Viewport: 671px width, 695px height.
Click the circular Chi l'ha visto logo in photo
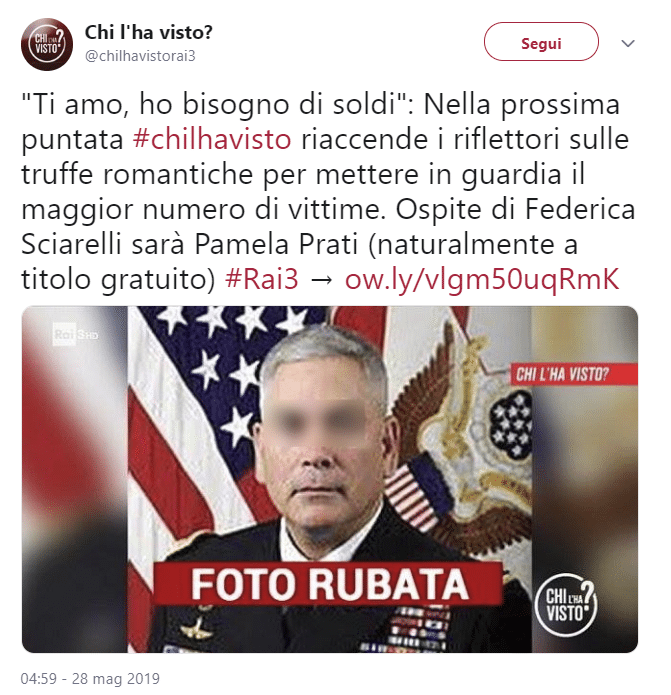click(x=566, y=605)
